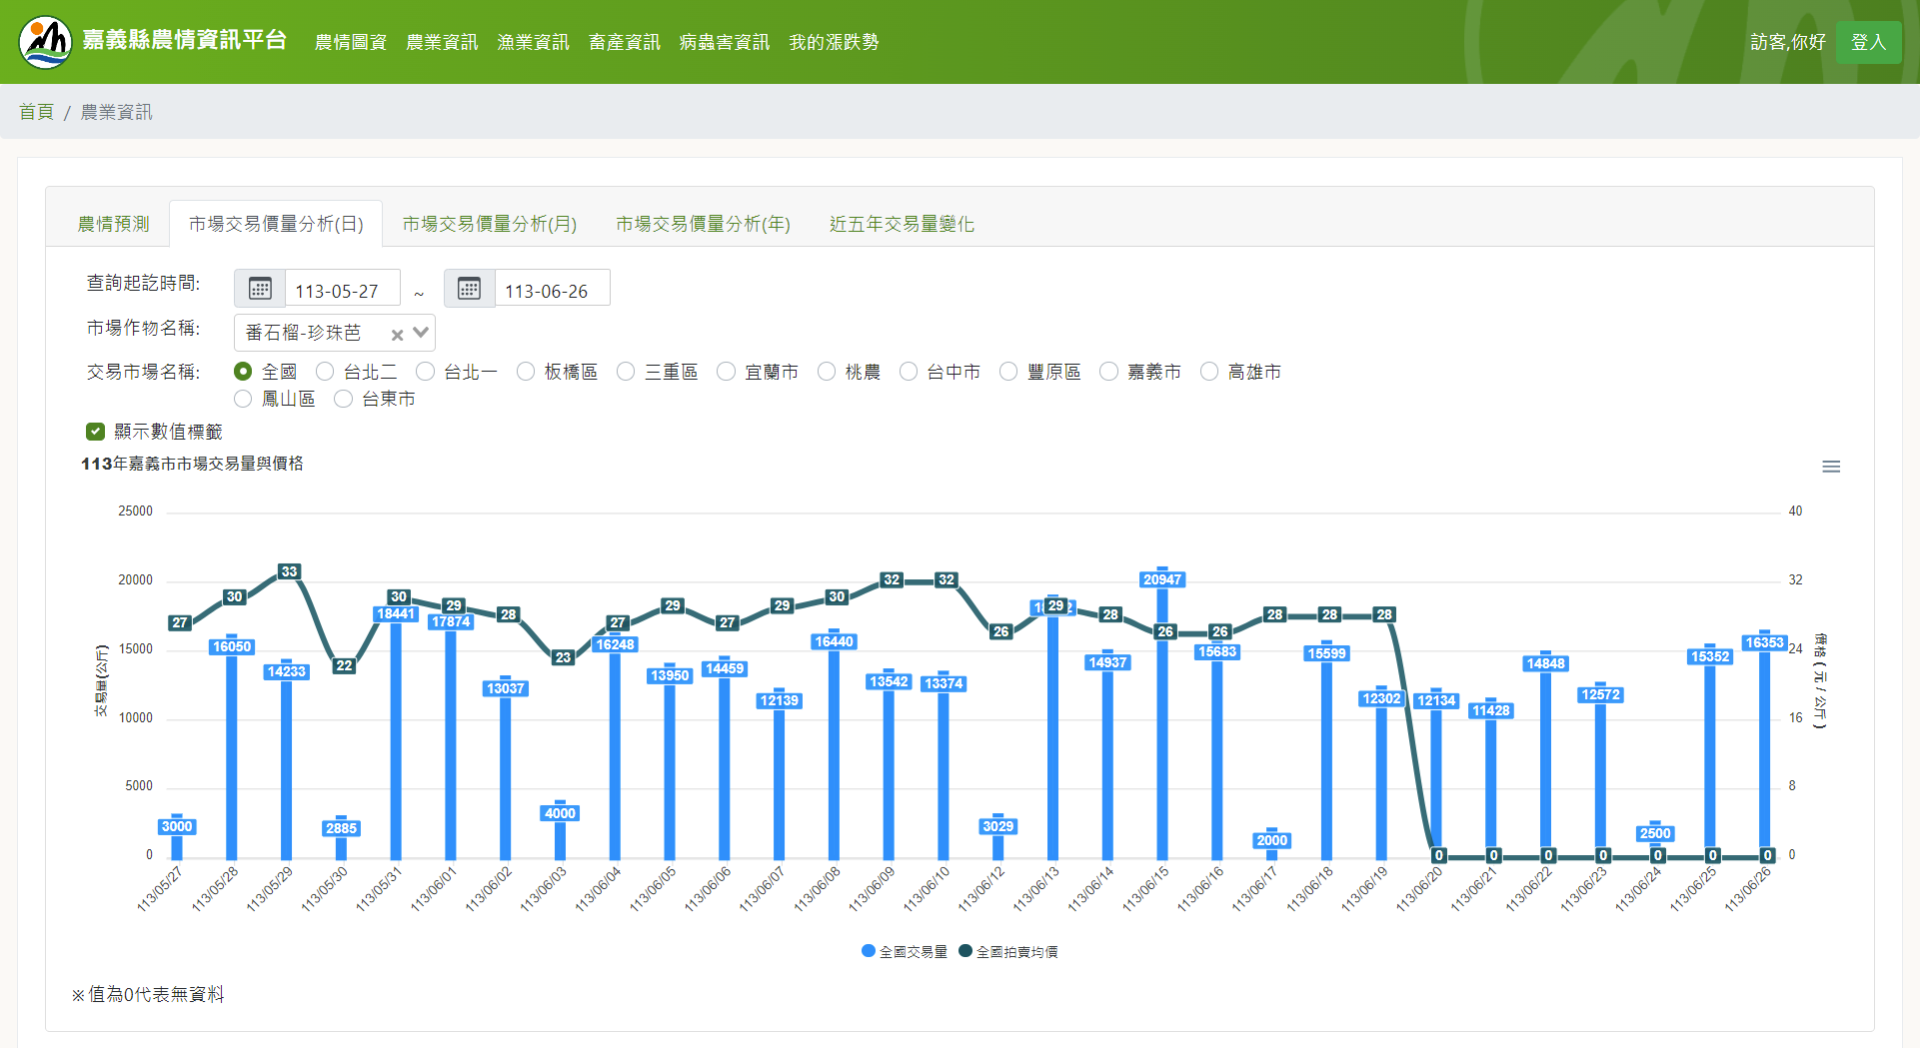Choose the 嘉義市 market option
The height and width of the screenshot is (1048, 1920).
click(x=1108, y=372)
